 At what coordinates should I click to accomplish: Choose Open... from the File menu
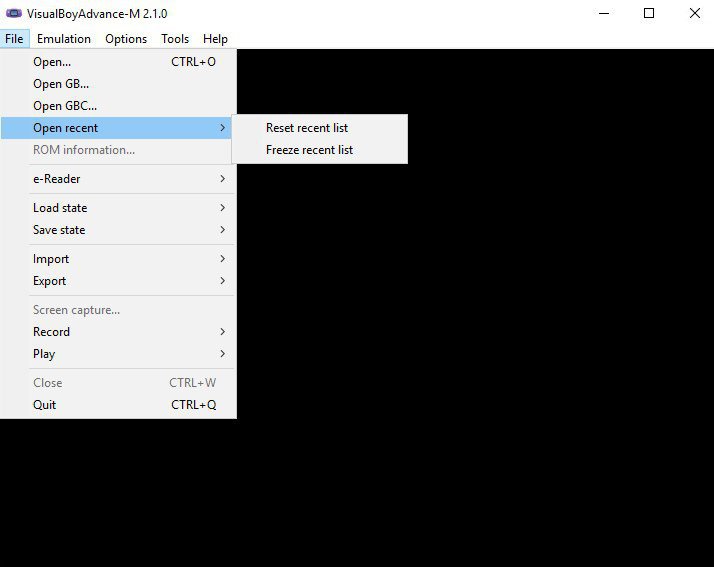pos(117,62)
